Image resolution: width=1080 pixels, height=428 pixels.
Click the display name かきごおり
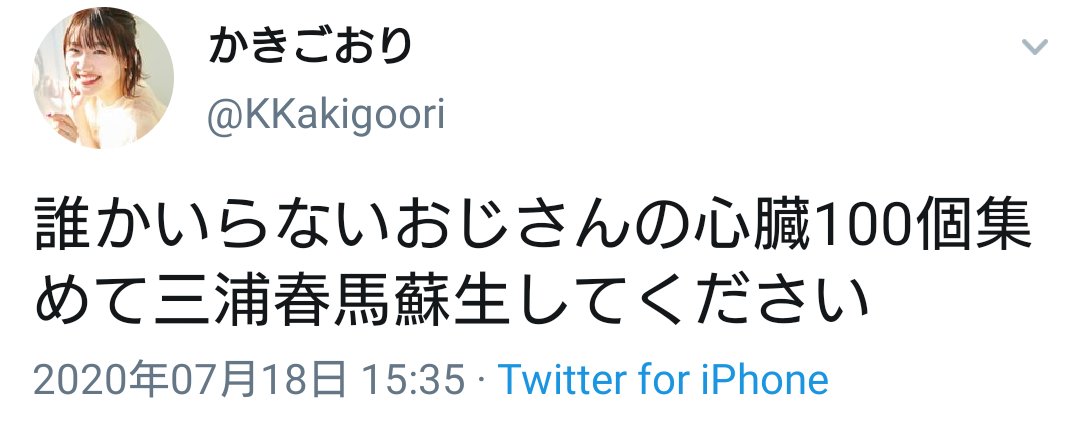point(311,45)
